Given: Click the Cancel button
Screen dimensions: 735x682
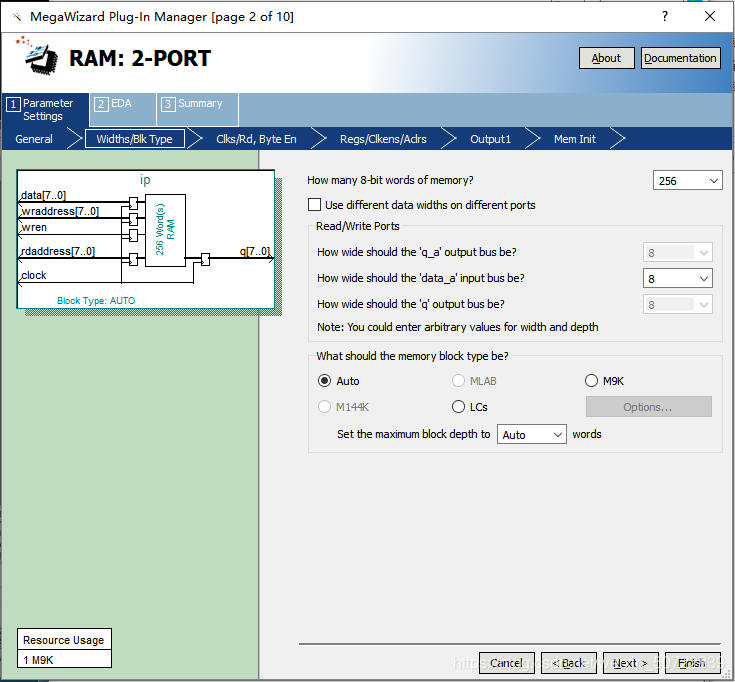Looking at the screenshot, I should (507, 663).
